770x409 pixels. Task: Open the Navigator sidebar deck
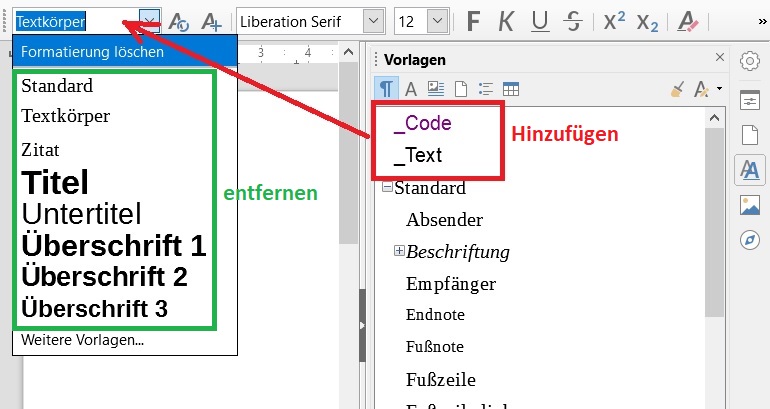coord(750,240)
